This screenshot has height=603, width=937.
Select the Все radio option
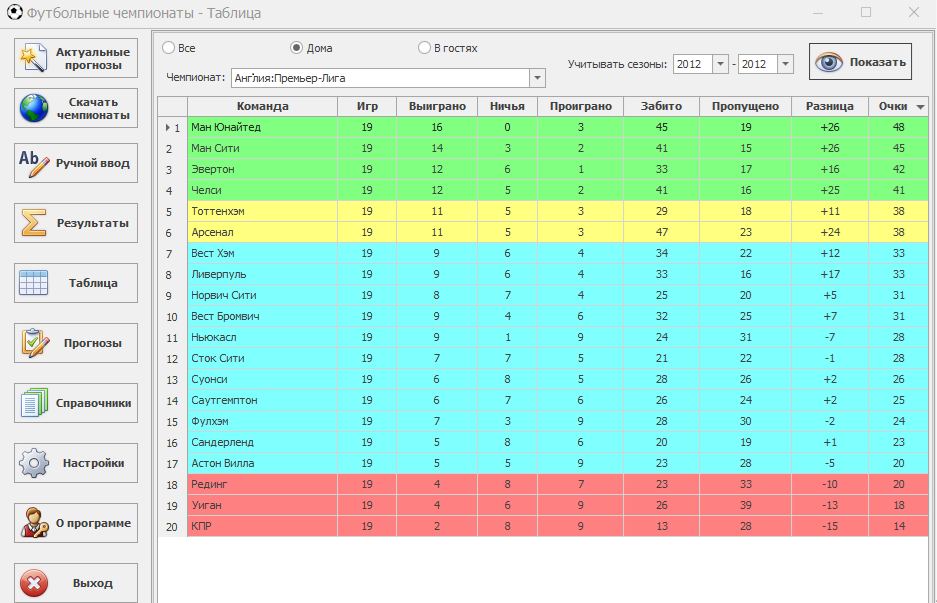[x=168, y=48]
